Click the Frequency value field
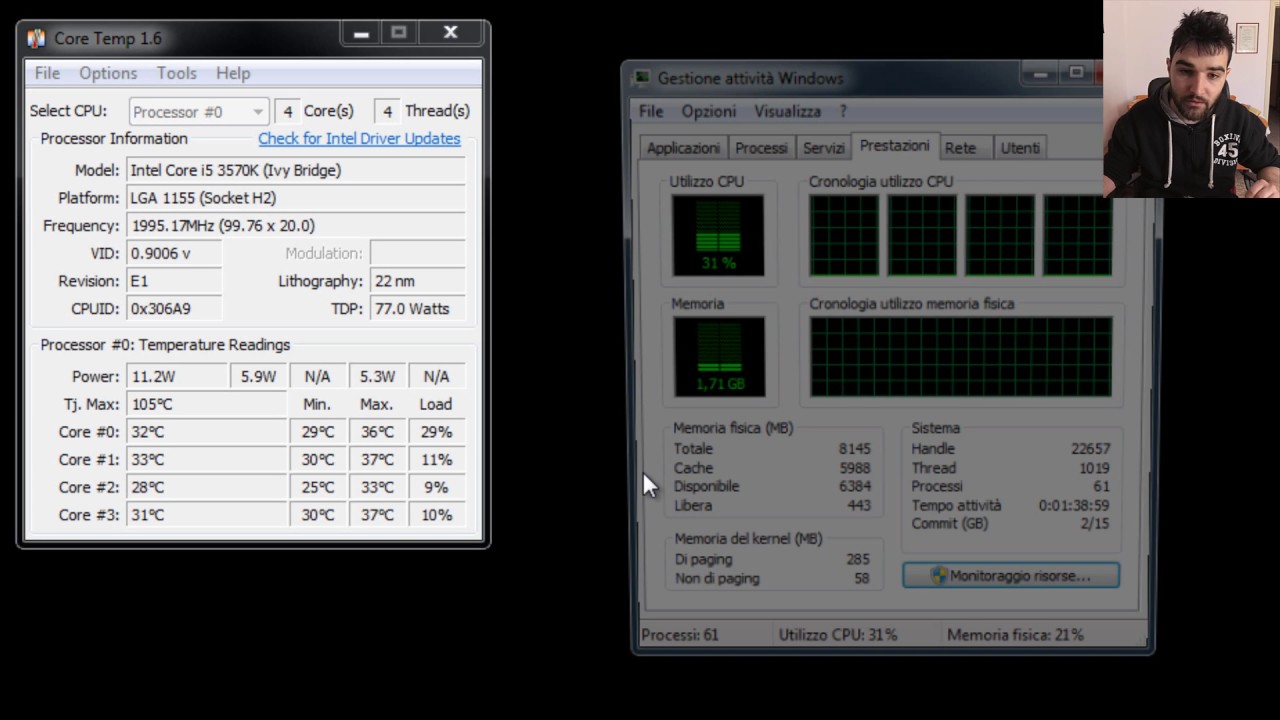 pyautogui.click(x=296, y=226)
